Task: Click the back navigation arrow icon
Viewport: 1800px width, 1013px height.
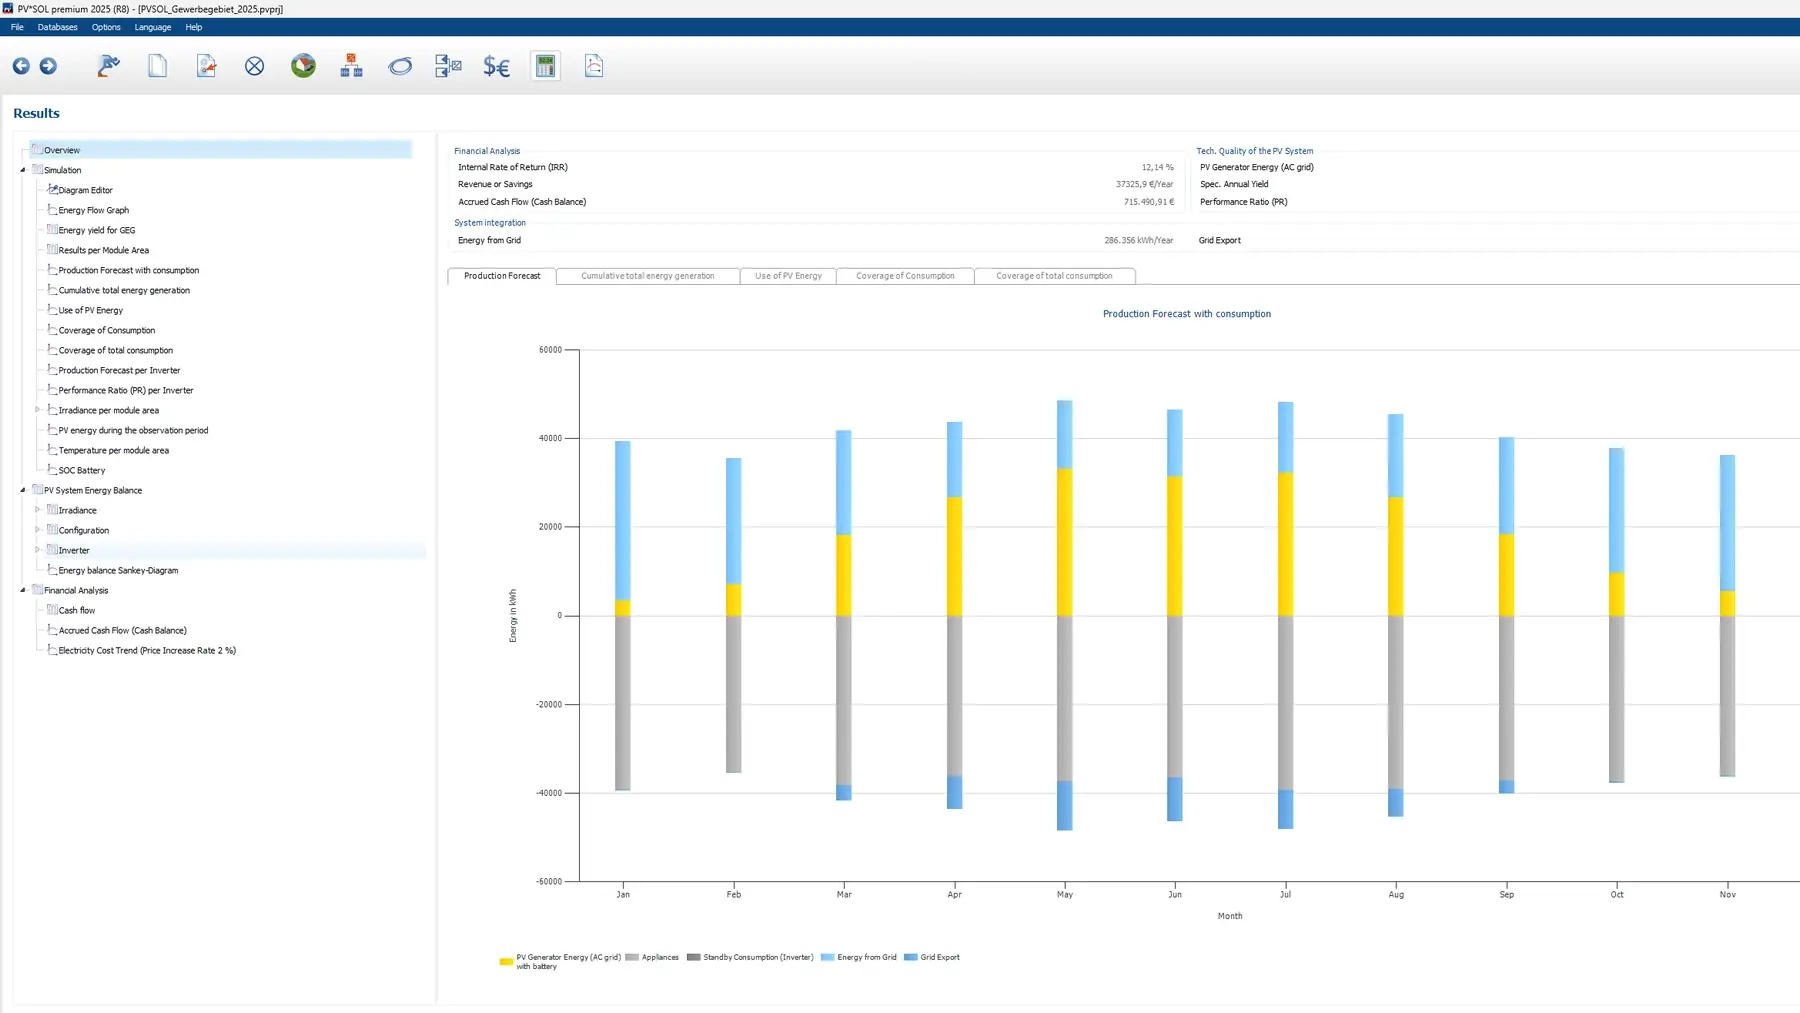Action: pyautogui.click(x=21, y=66)
